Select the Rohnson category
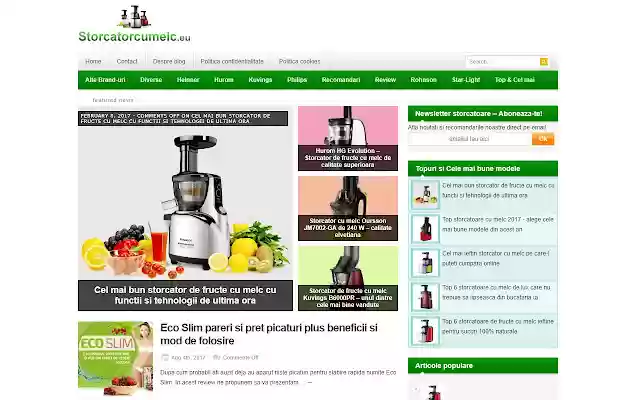The image size is (640, 400). [423, 80]
